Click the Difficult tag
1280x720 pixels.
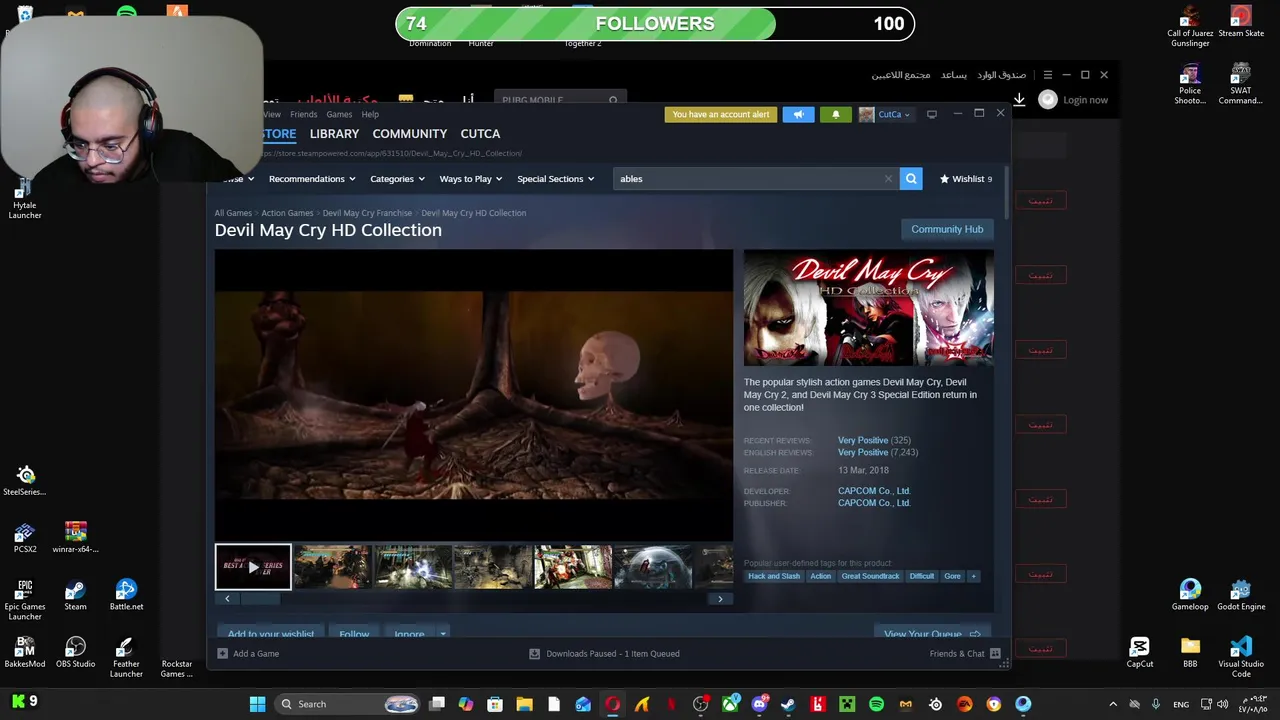tap(922, 576)
